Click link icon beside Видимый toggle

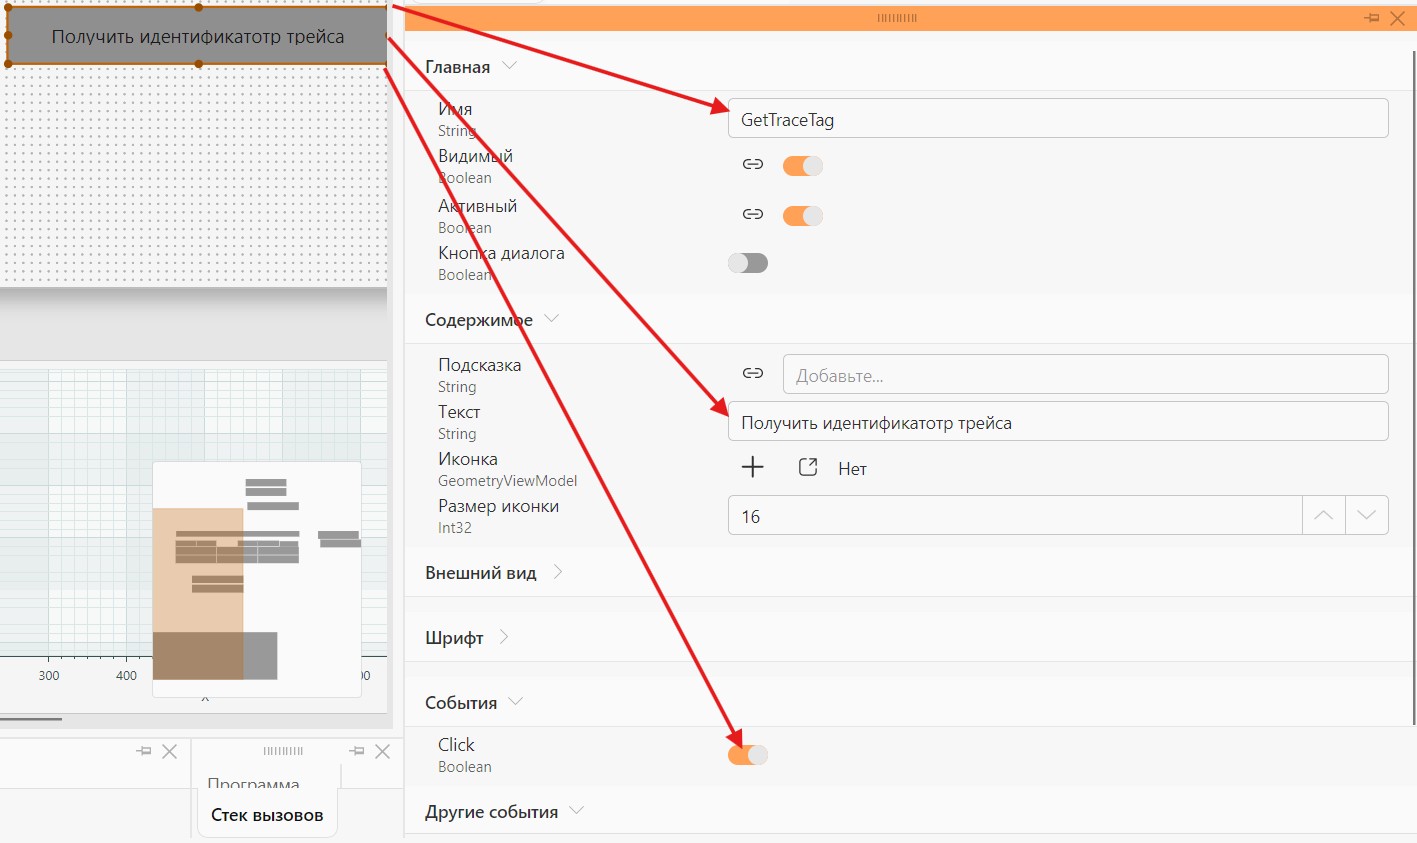(x=753, y=165)
